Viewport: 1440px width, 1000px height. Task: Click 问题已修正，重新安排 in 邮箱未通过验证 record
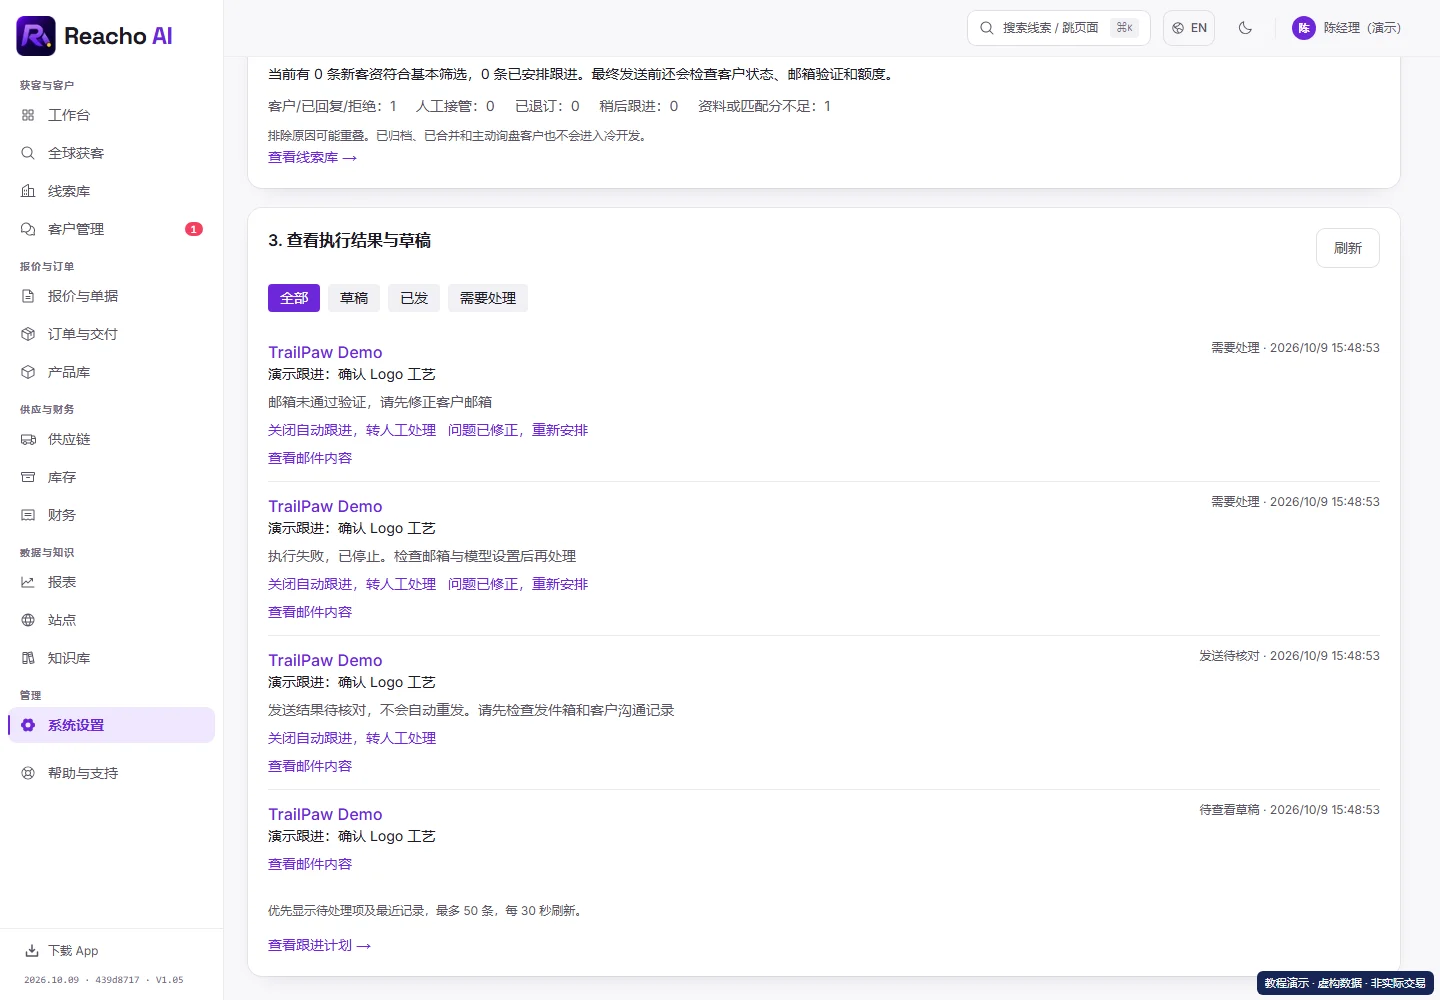(518, 430)
